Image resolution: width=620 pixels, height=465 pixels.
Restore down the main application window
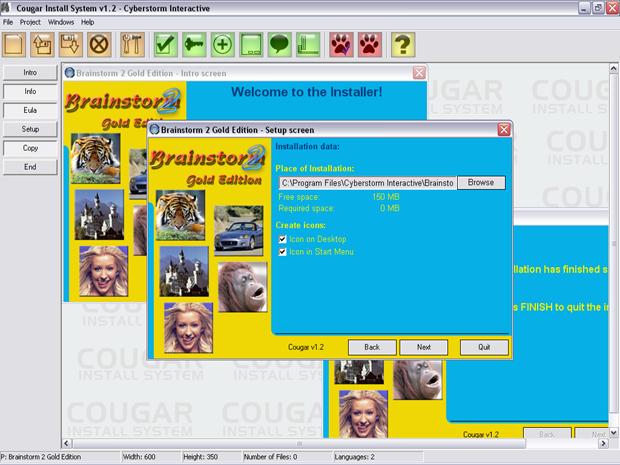click(598, 8)
